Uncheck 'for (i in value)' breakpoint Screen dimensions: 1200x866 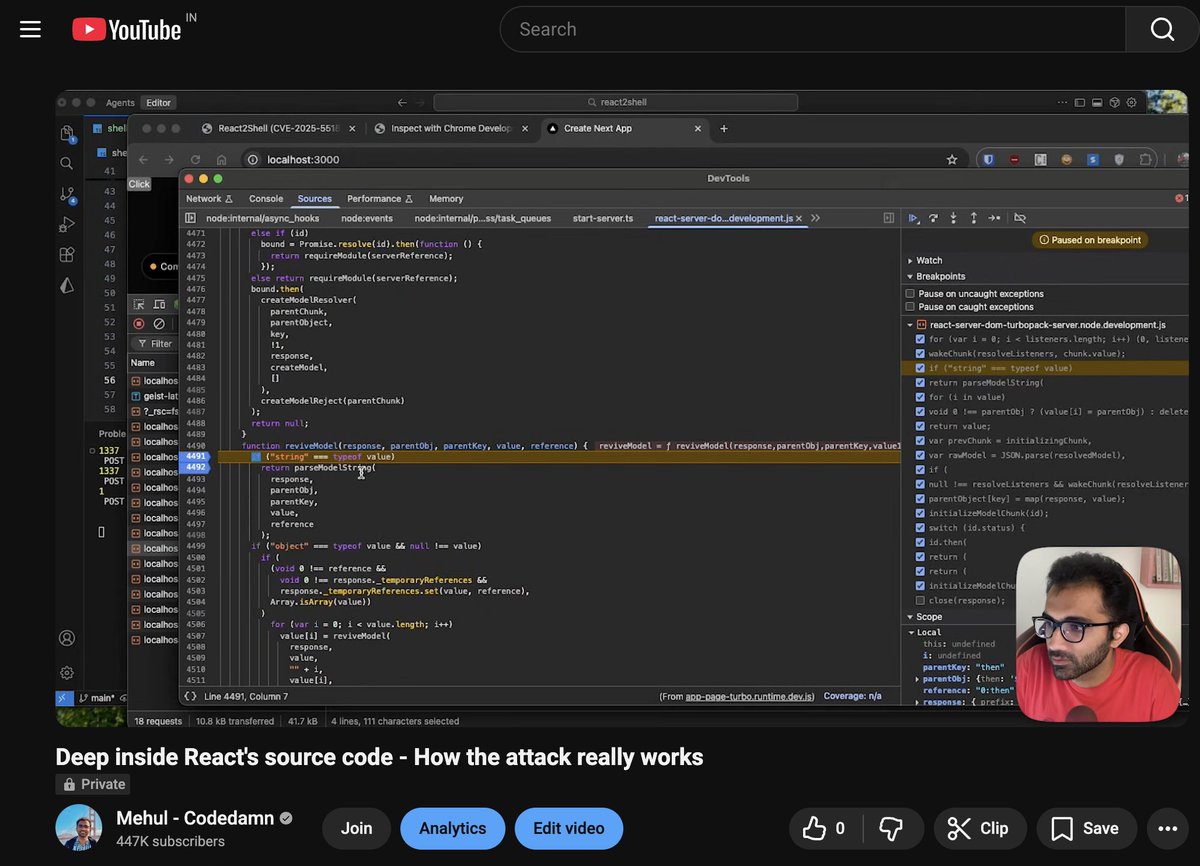[x=920, y=397]
